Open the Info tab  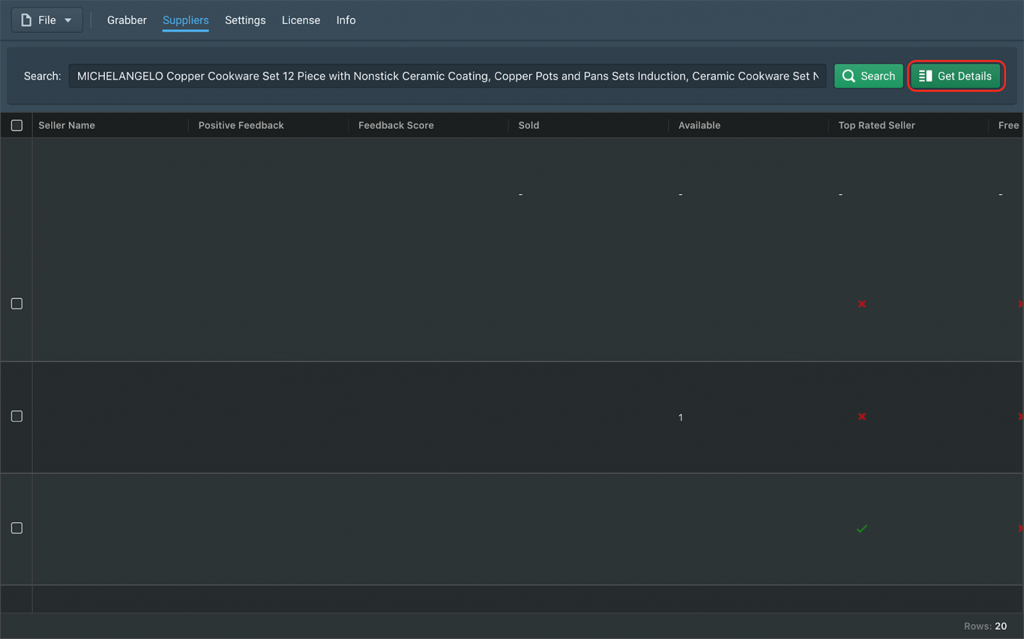(346, 20)
